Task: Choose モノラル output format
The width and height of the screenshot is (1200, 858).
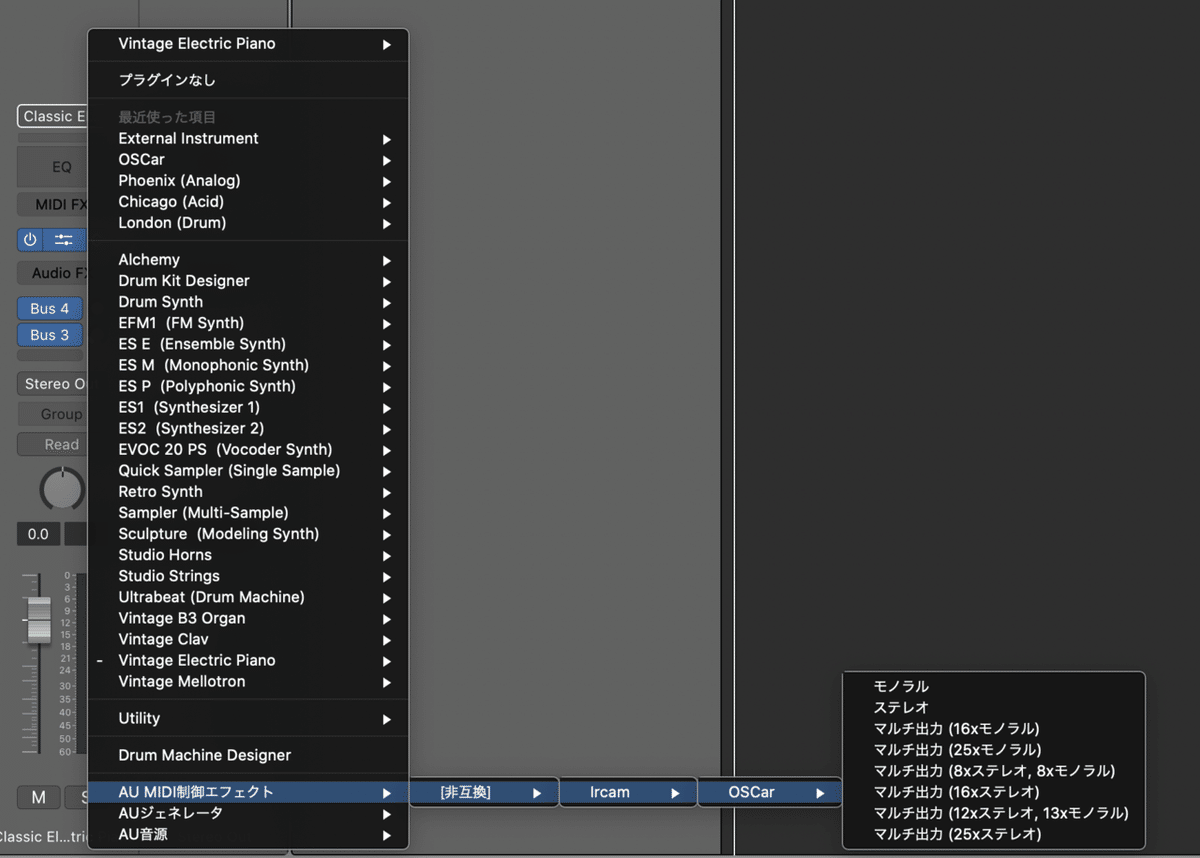Action: click(994, 686)
